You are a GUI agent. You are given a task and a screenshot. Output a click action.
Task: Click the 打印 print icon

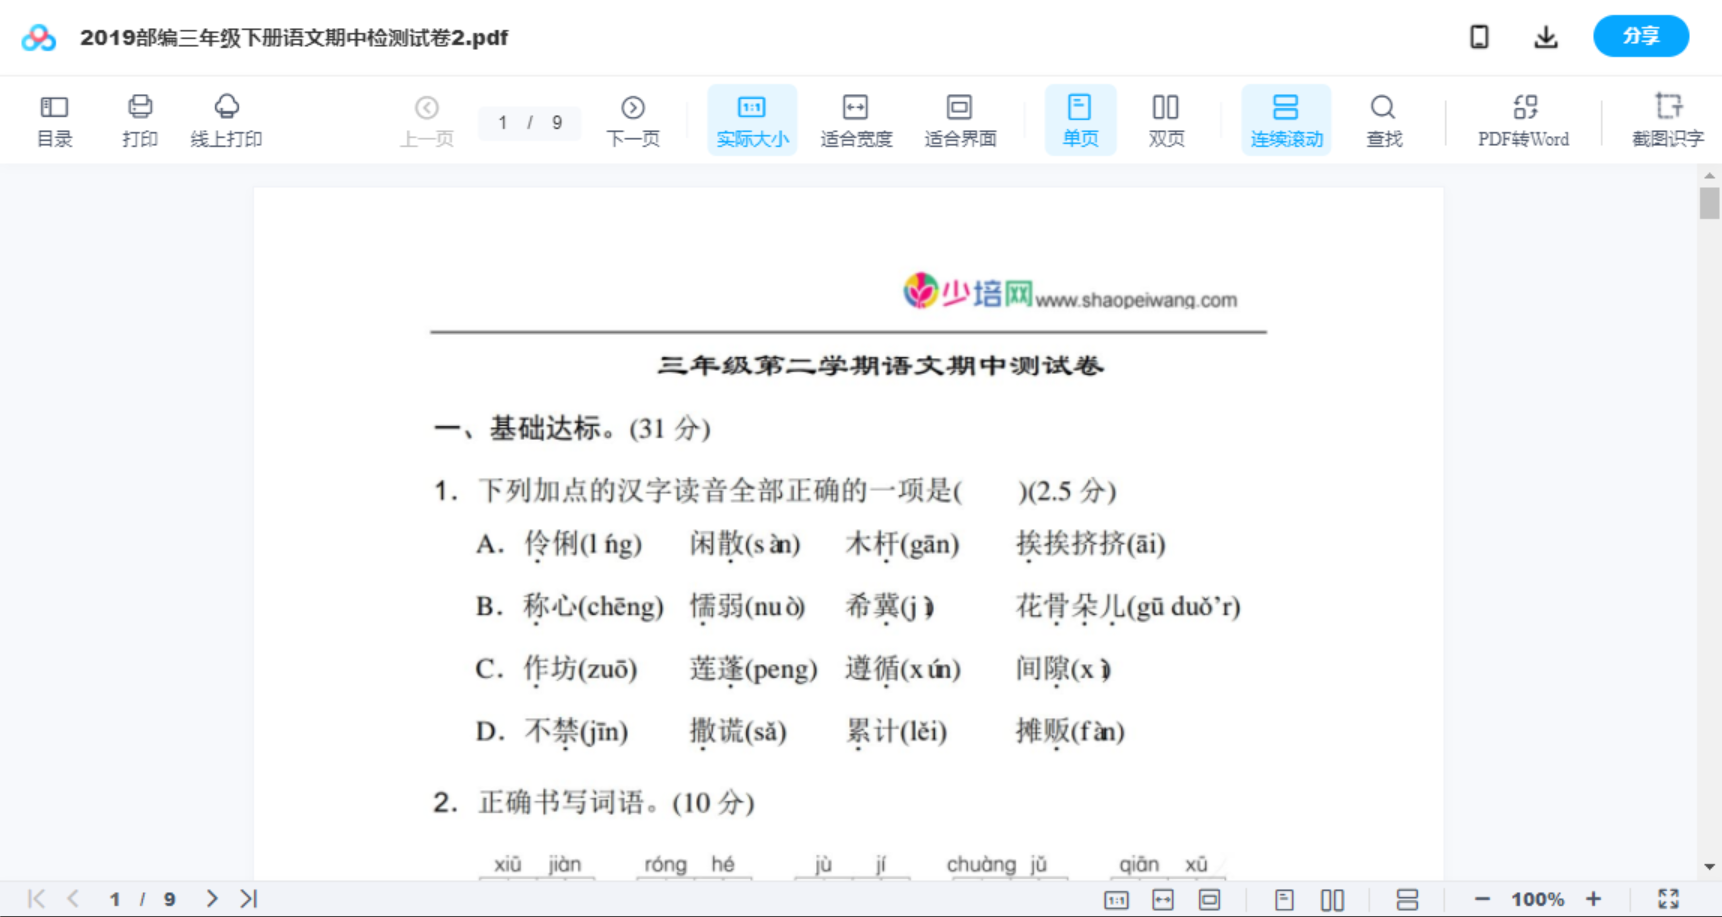[x=140, y=119]
